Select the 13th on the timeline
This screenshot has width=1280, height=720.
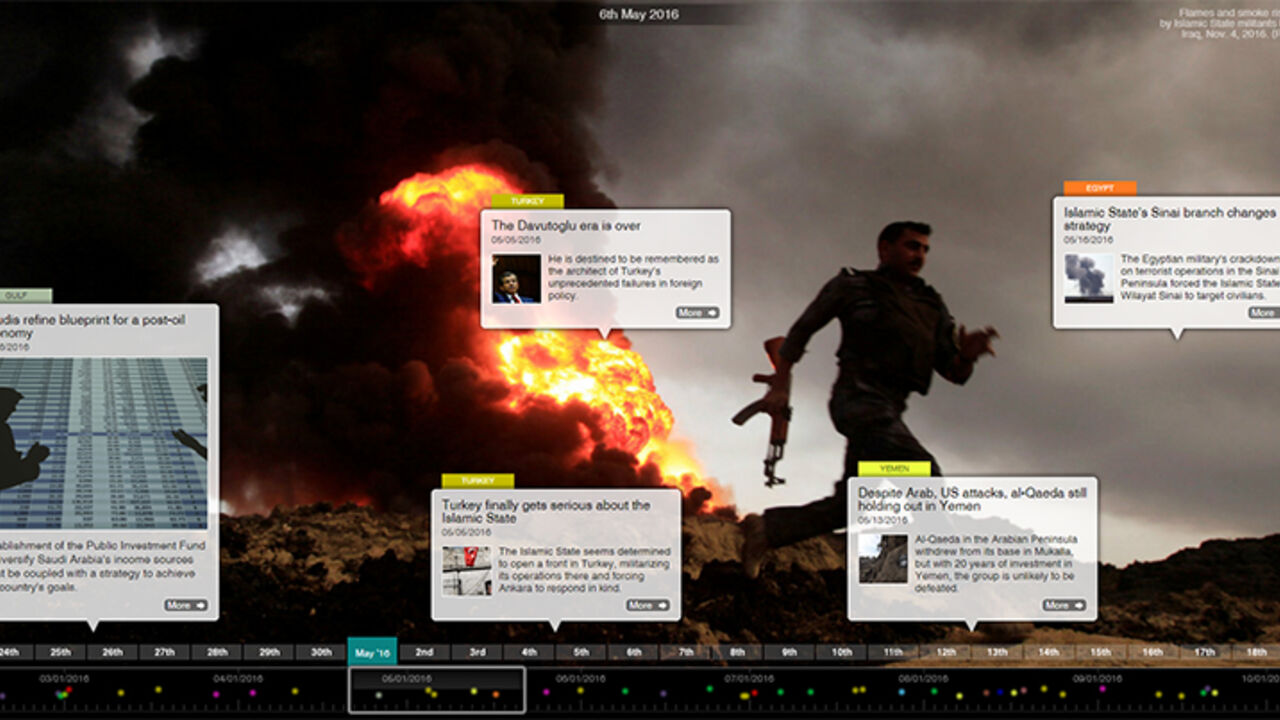click(997, 652)
